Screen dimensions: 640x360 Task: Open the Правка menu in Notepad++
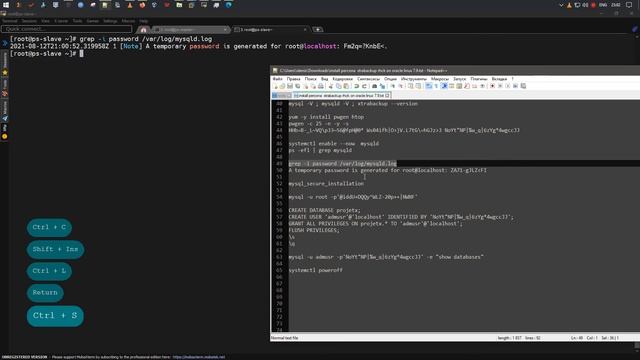coord(293,79)
